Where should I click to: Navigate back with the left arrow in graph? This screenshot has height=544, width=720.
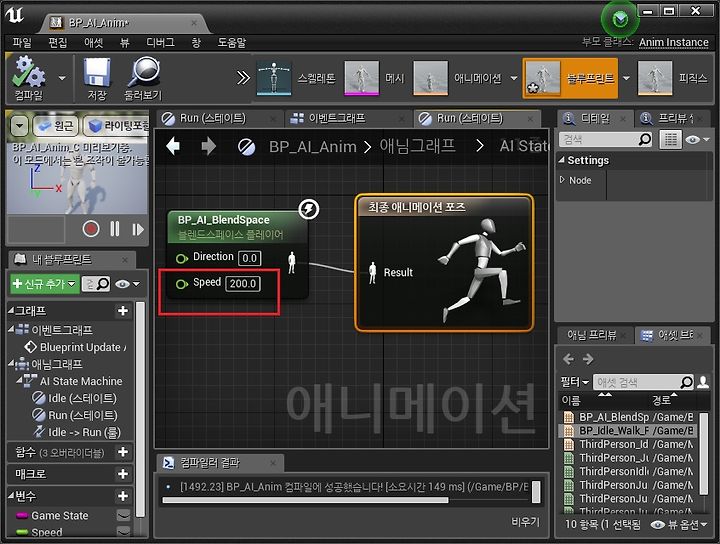[x=173, y=146]
